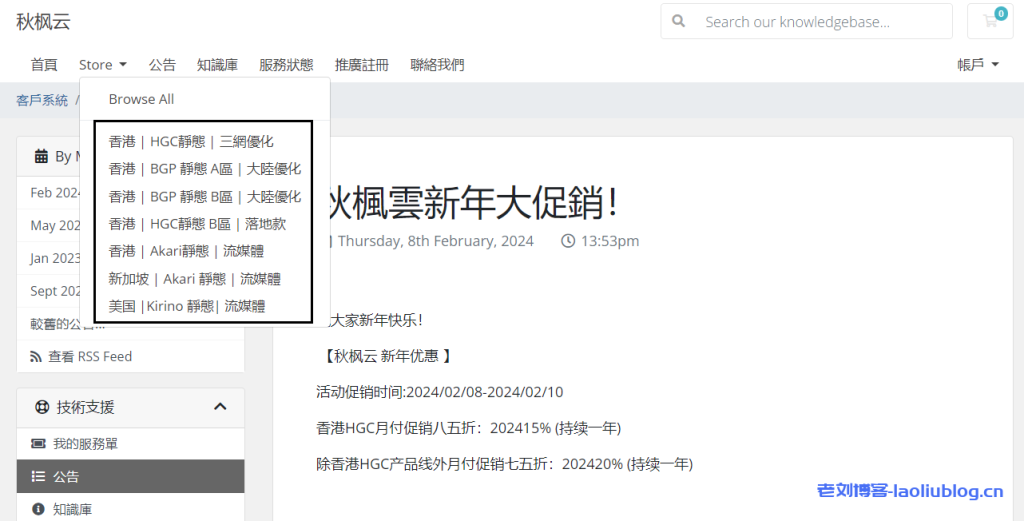
Task: Click the life ring support icon
Action: (42, 407)
